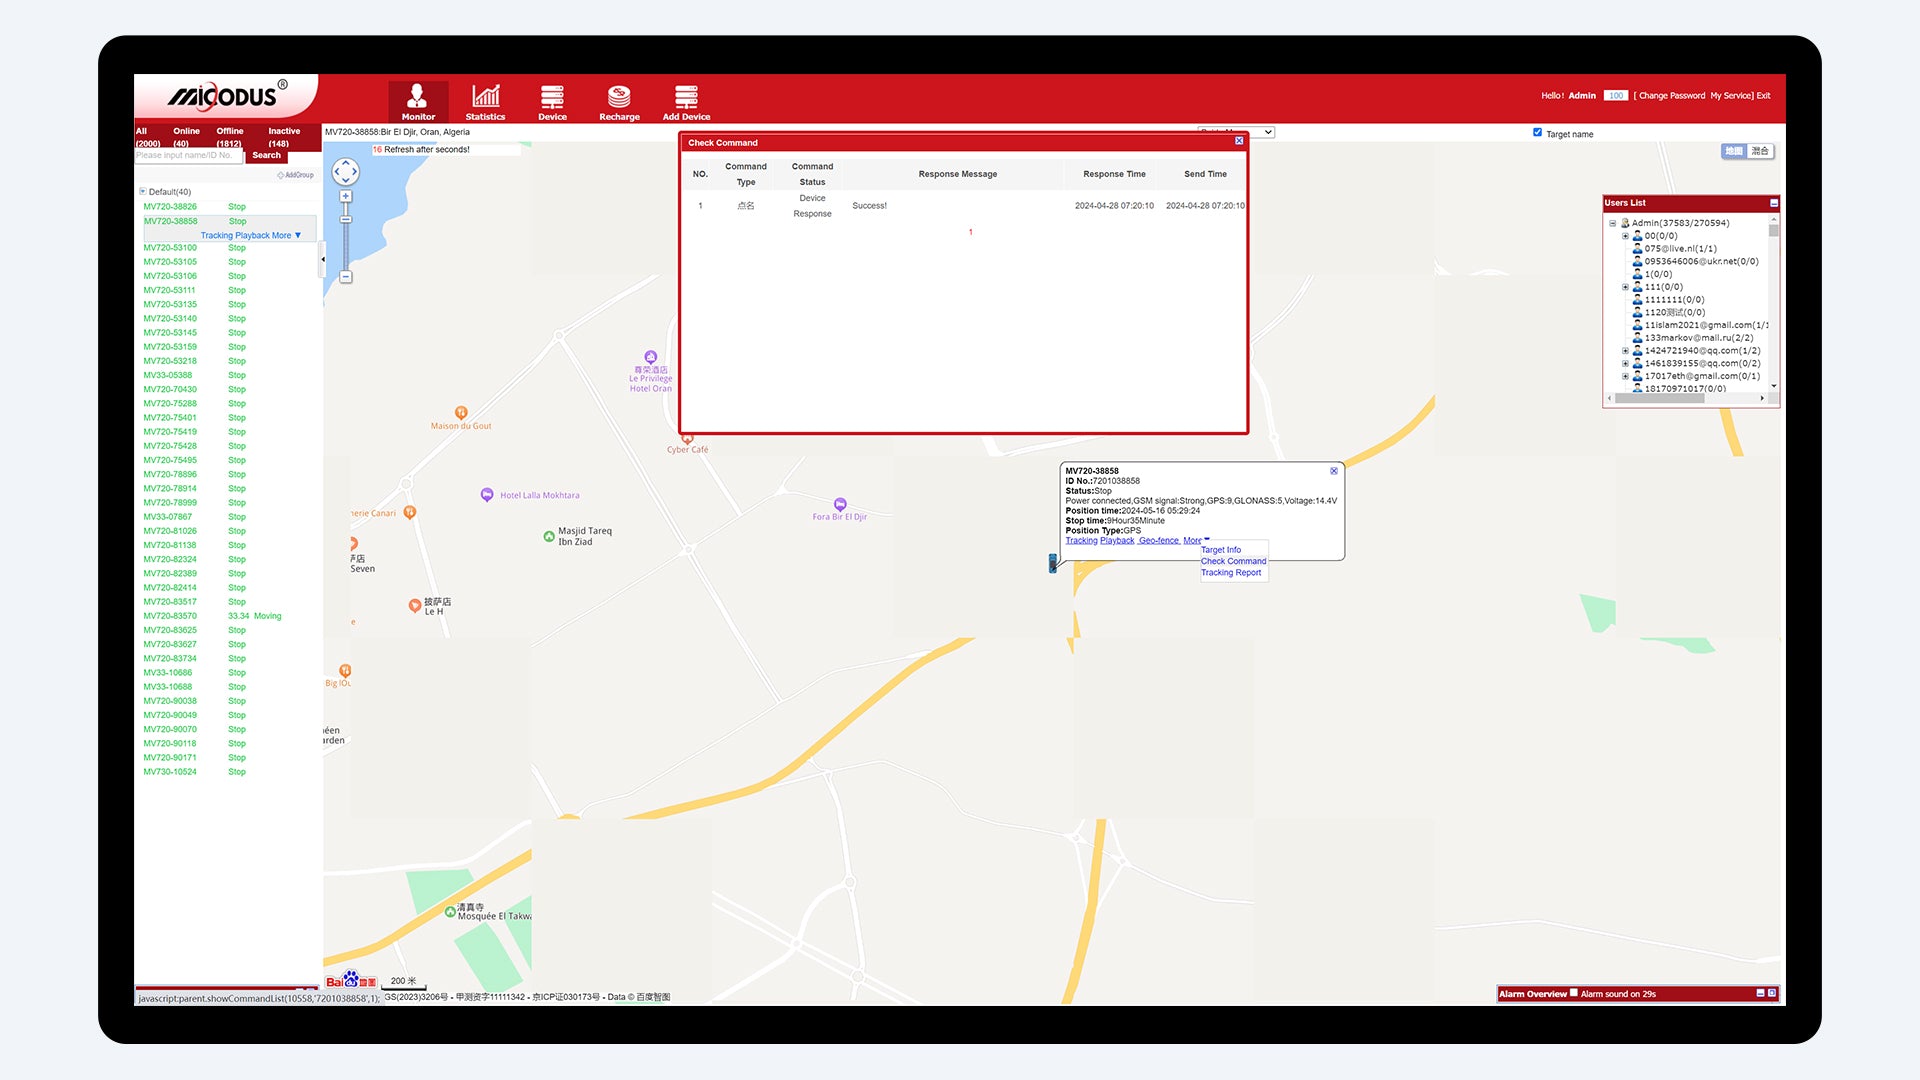Expand the 1424721940@qq.com user node
Image resolution: width=1920 pixels, height=1080 pixels.
(x=1625, y=351)
